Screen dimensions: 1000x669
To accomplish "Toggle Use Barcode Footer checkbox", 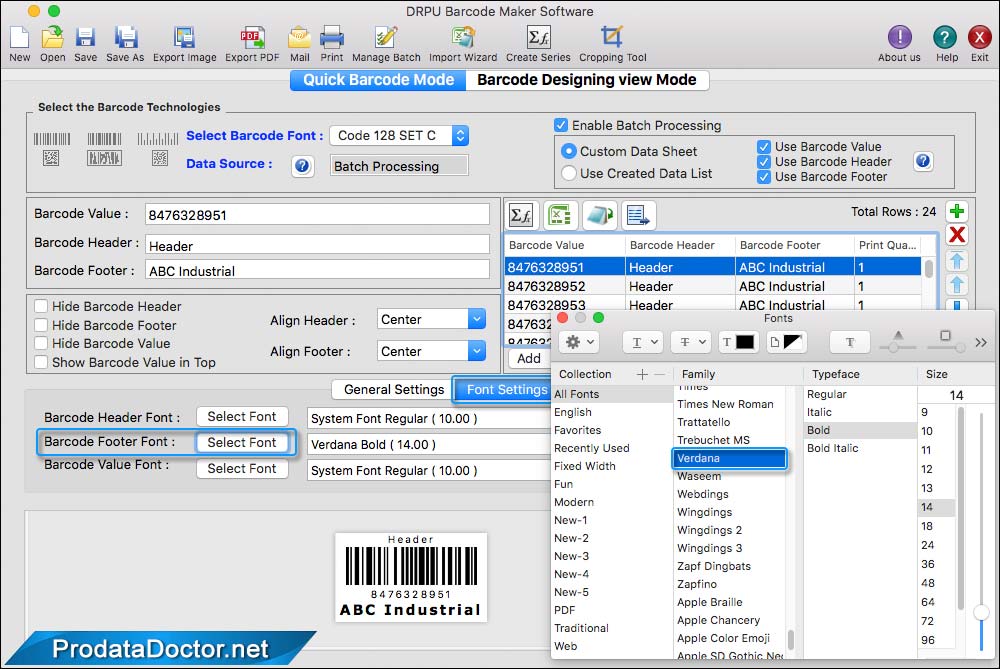I will [x=763, y=177].
